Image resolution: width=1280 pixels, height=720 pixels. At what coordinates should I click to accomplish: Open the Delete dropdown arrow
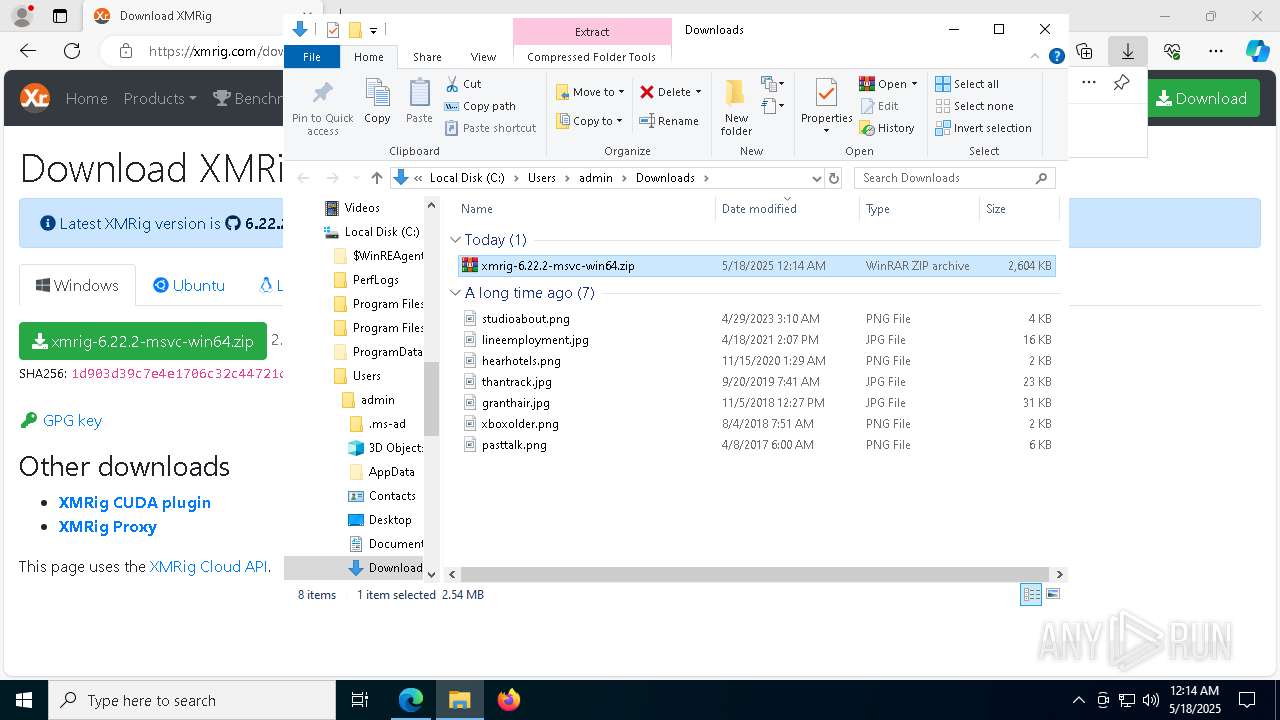point(698,92)
